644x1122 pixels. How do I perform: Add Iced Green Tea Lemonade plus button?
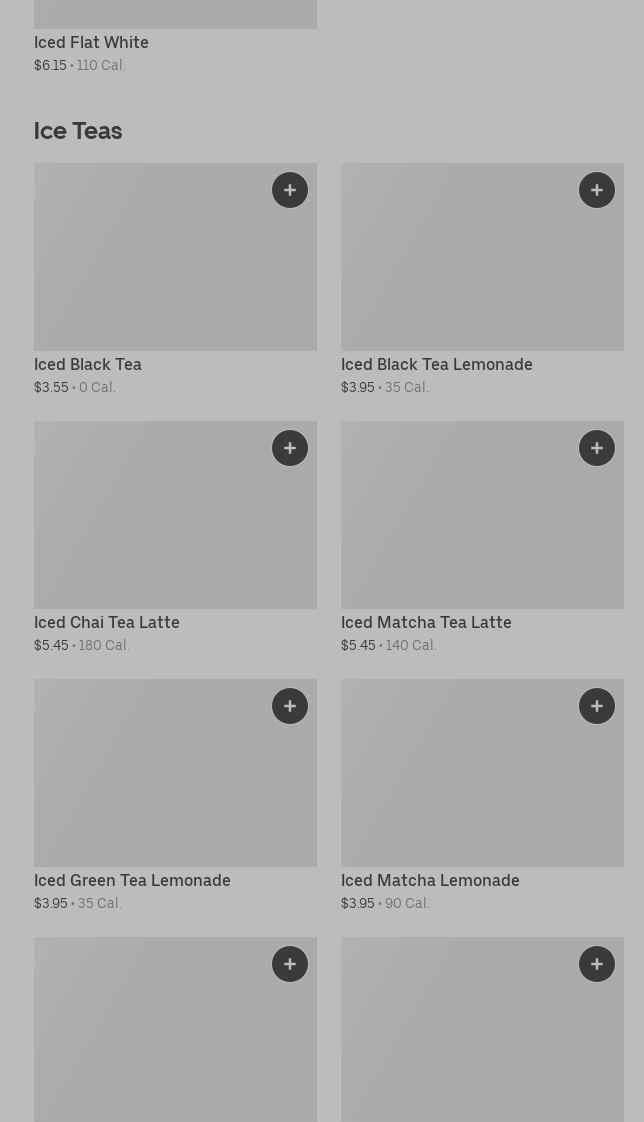click(290, 706)
